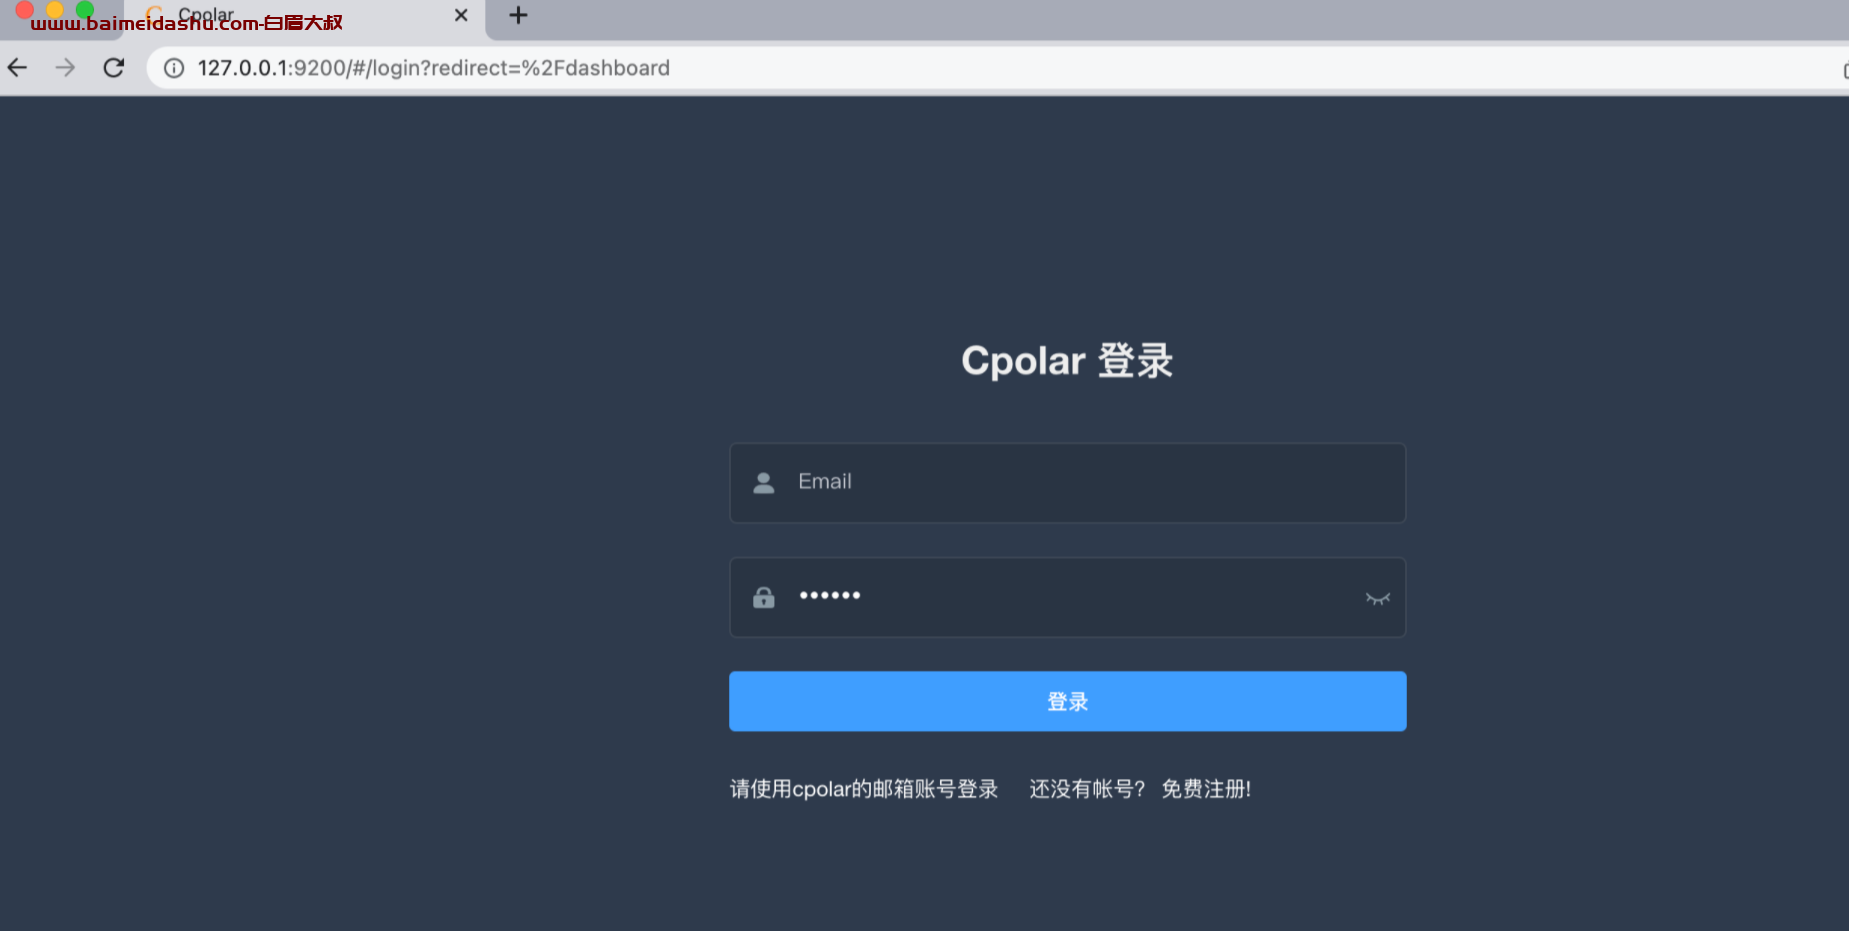Close the Cpolar browser tab

pyautogui.click(x=461, y=15)
